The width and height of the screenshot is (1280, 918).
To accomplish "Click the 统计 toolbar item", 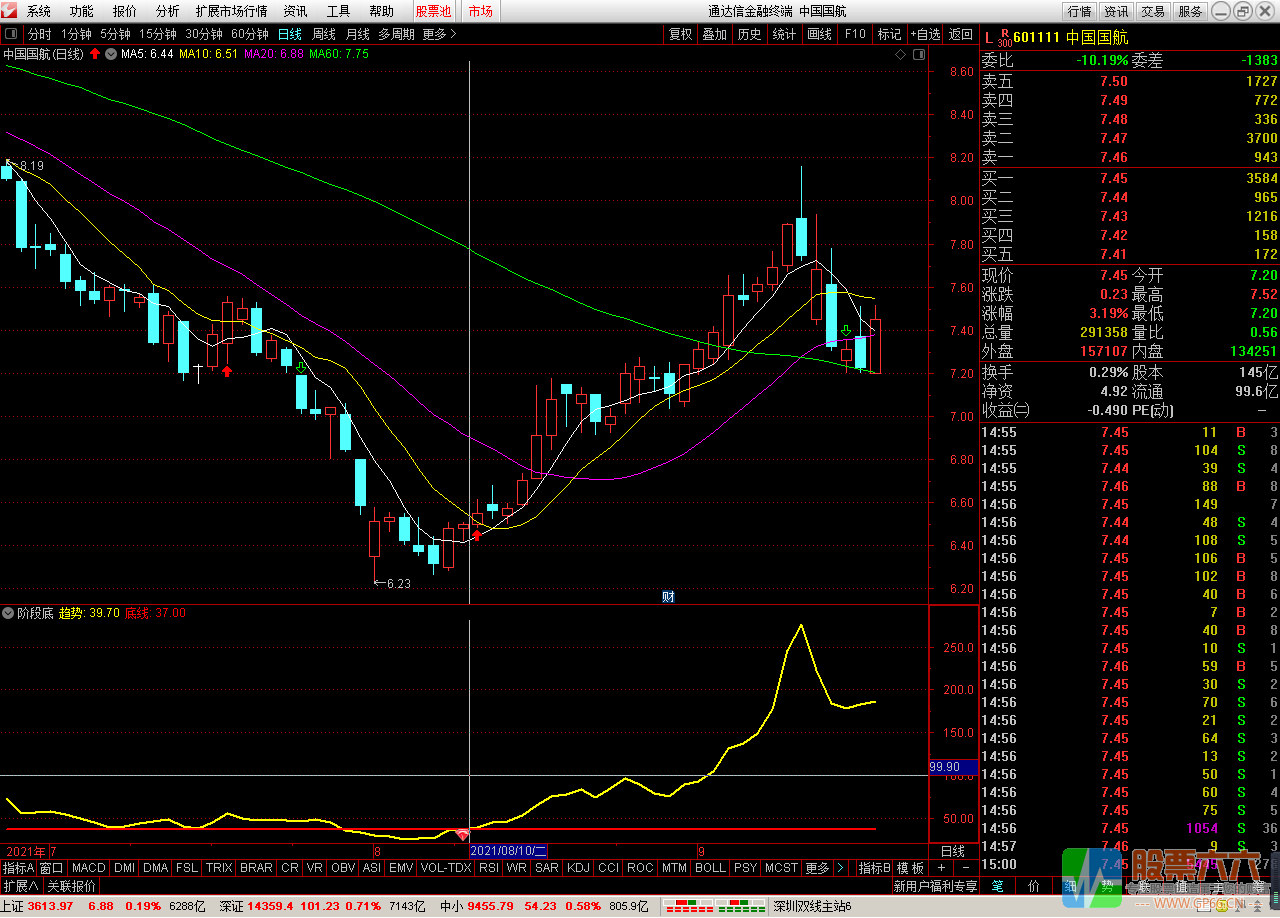I will (785, 34).
